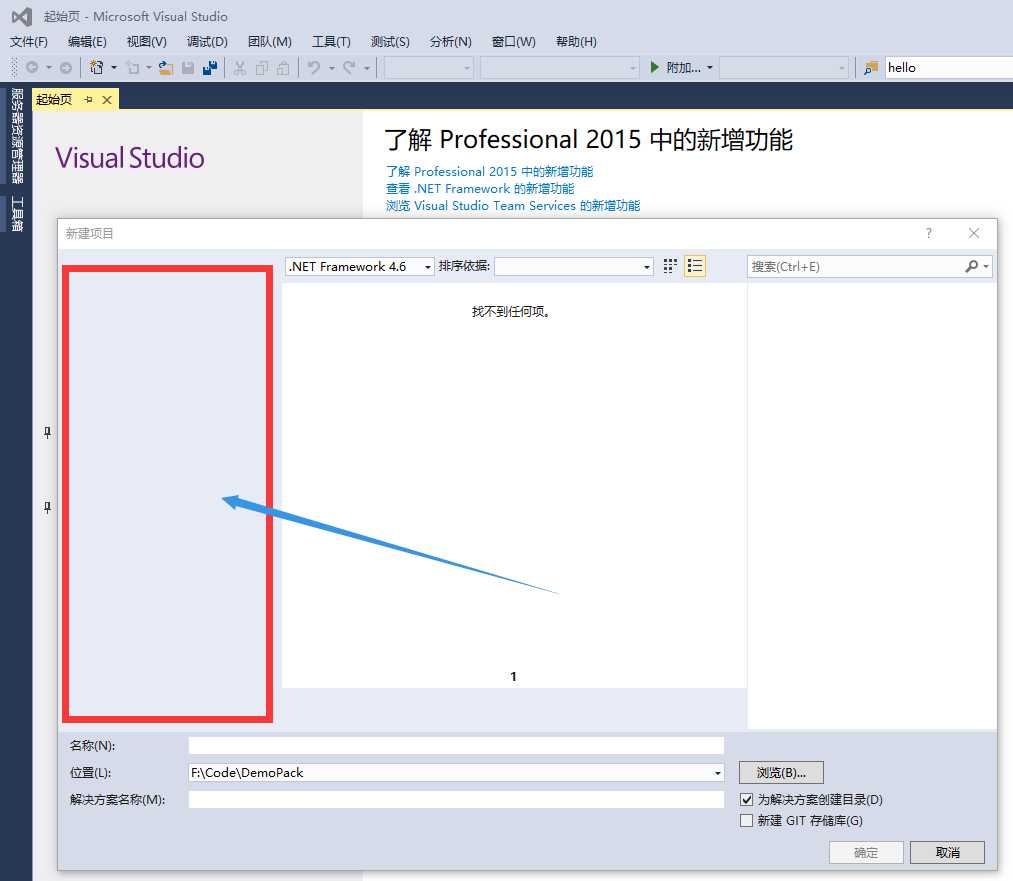Click the search box containing hello

948,67
